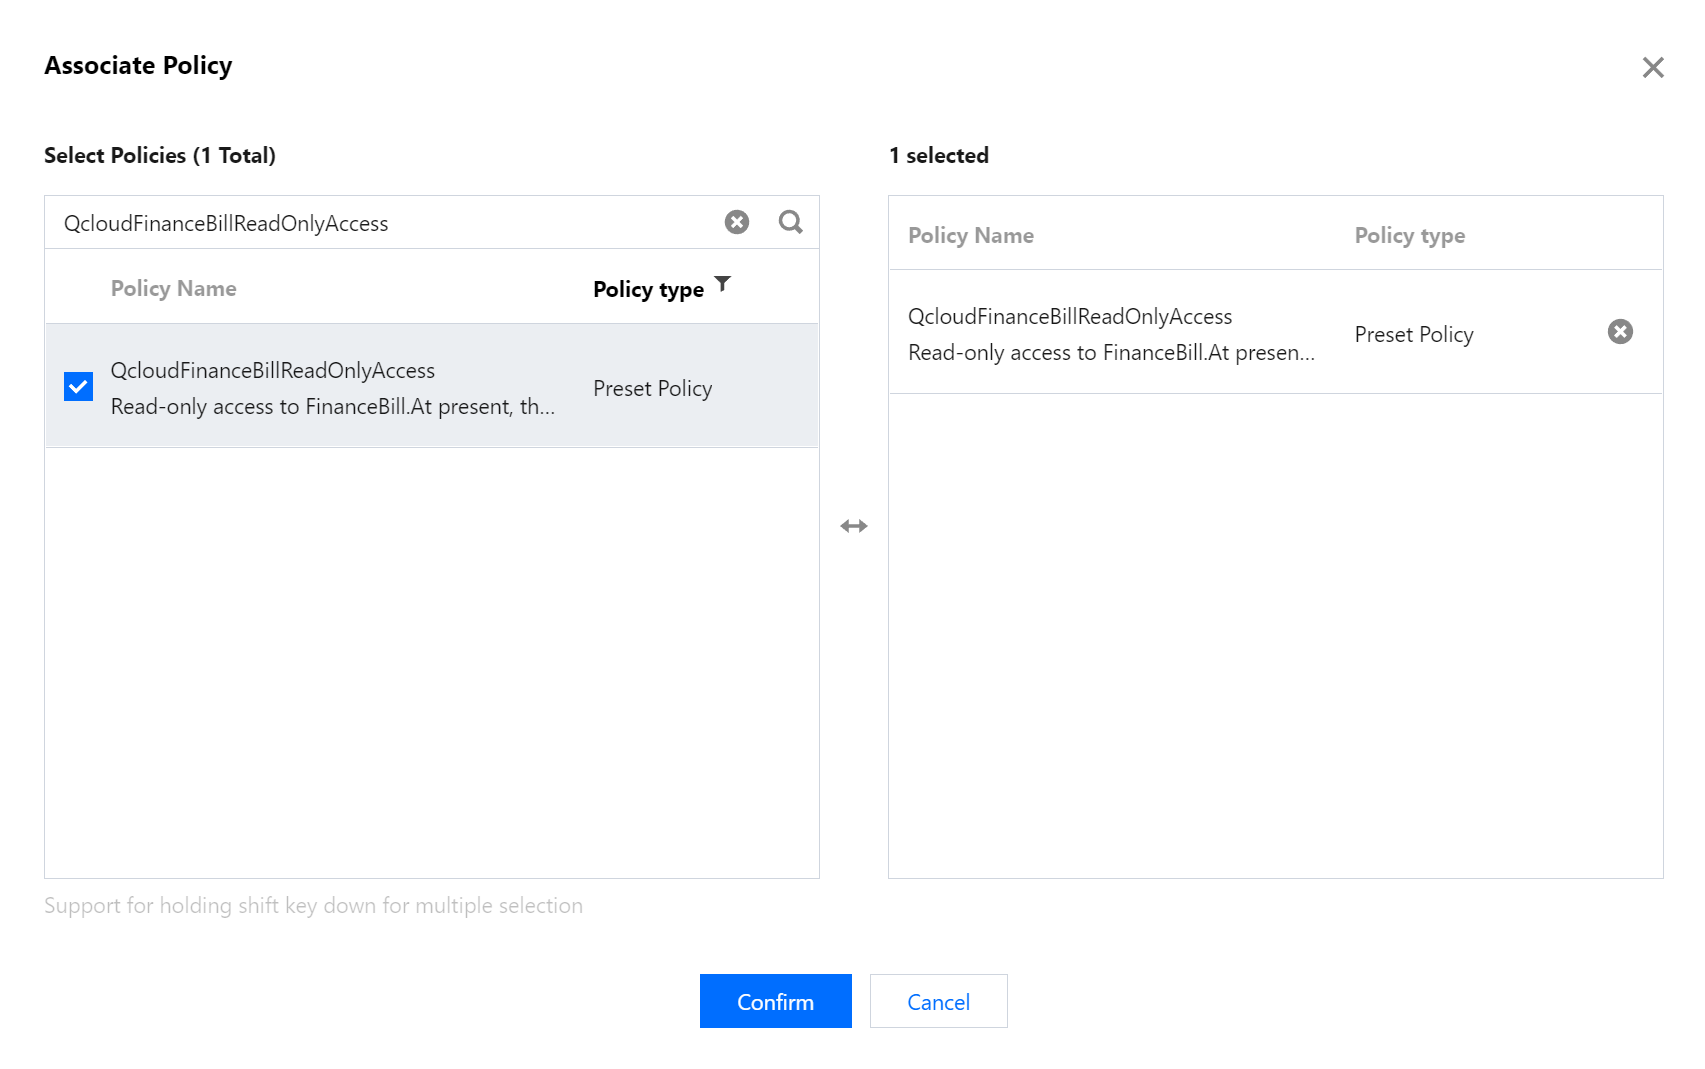Open the Policy type filter funnel
Screen dimensions: 1705x1069
pyautogui.click(x=723, y=284)
